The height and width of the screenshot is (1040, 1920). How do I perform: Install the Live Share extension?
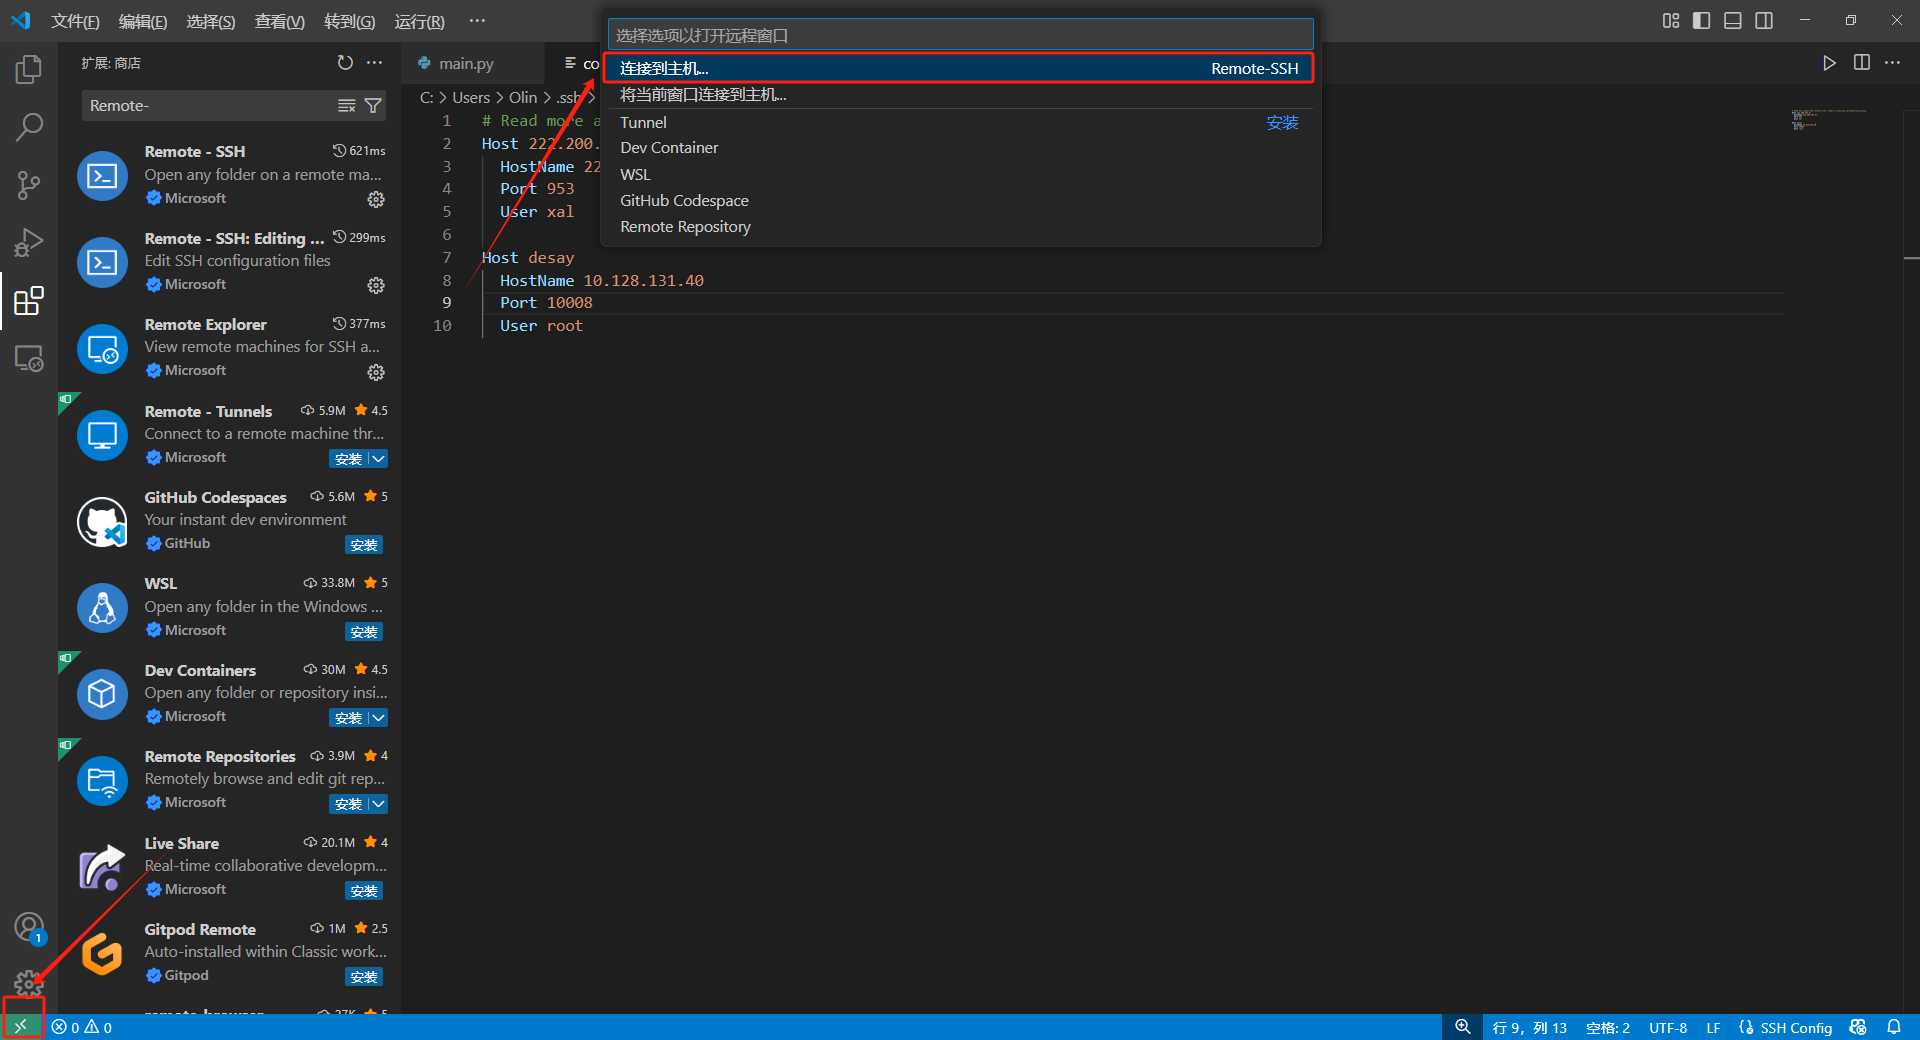(364, 891)
